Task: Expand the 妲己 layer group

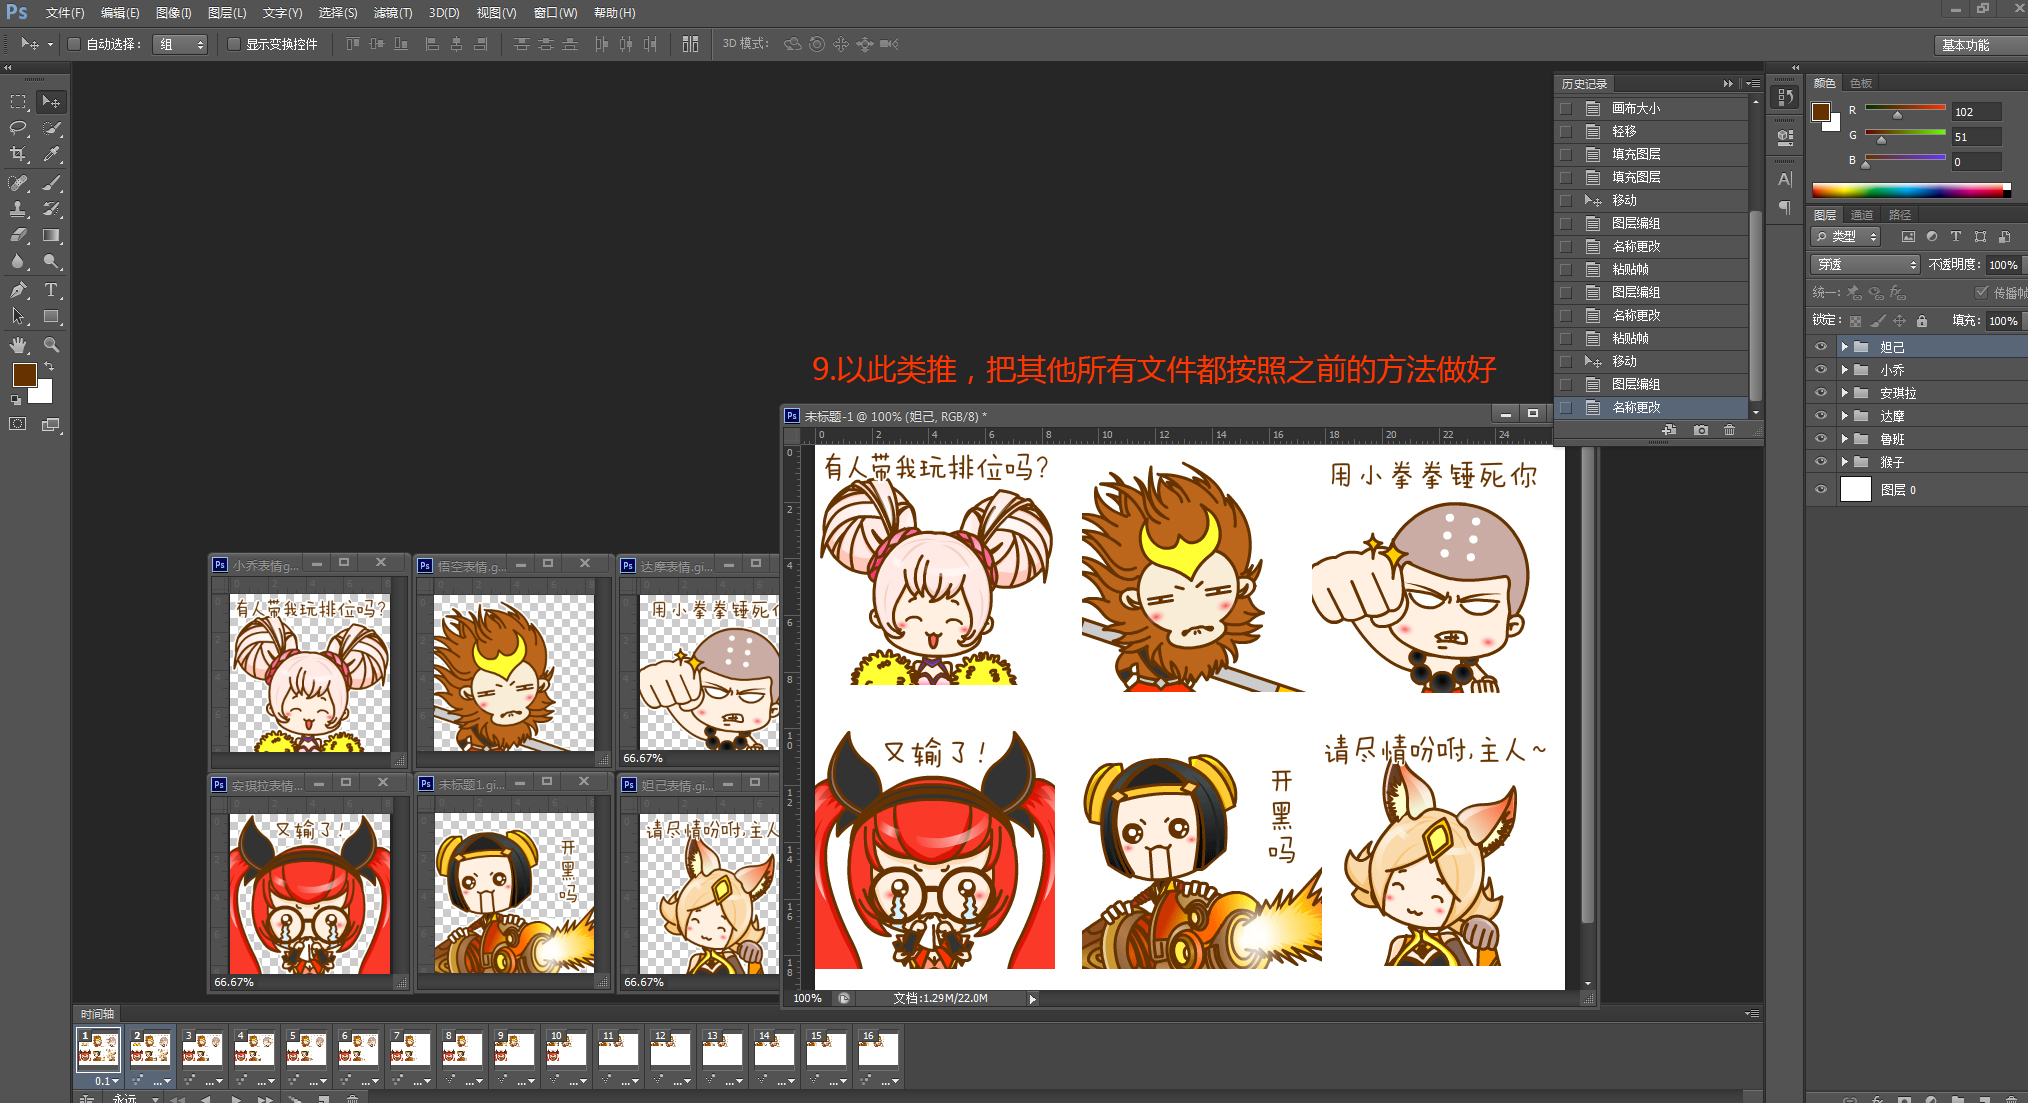Action: tap(1844, 347)
